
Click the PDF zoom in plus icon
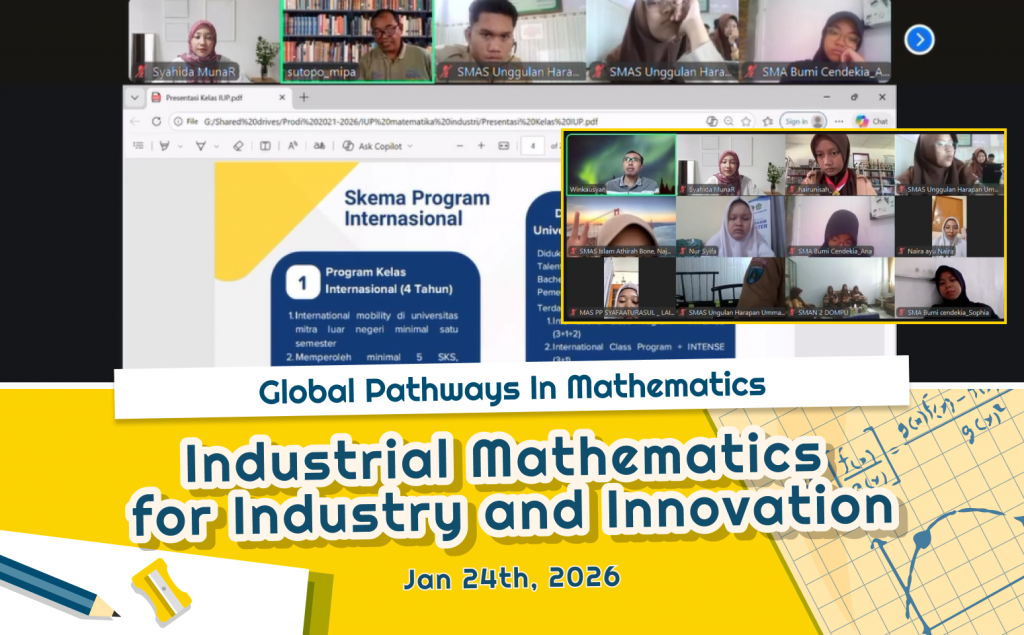[481, 145]
